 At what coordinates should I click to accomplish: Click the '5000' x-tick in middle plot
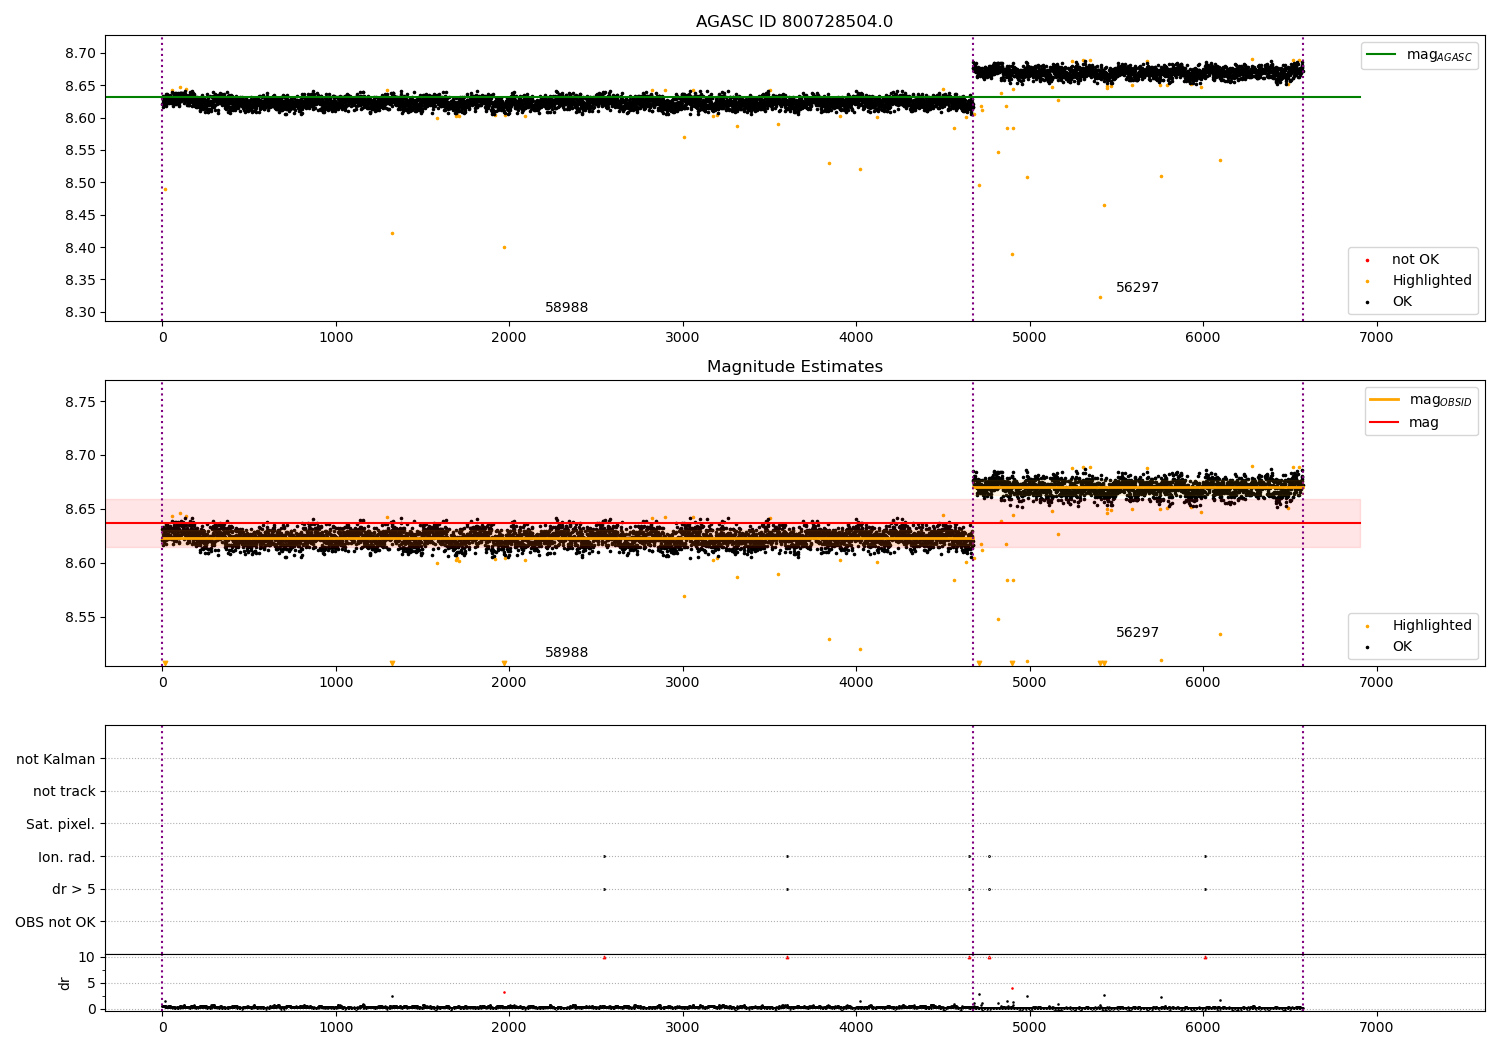click(1029, 683)
